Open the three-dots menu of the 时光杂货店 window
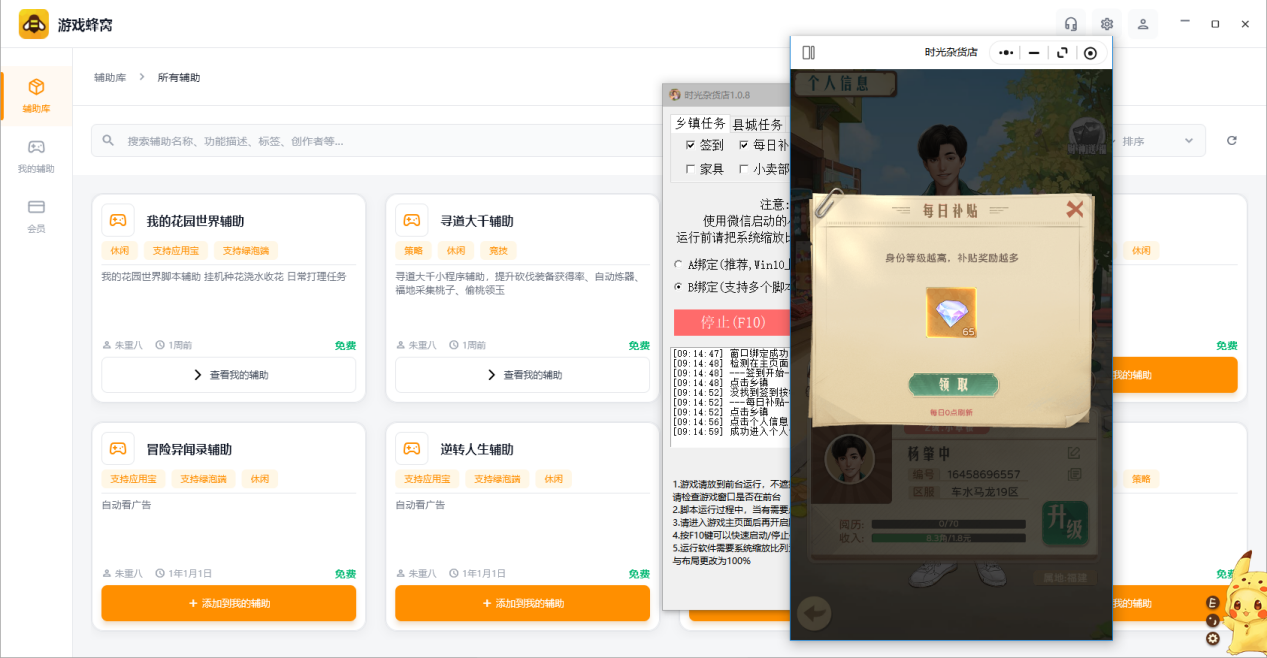 [x=1006, y=53]
